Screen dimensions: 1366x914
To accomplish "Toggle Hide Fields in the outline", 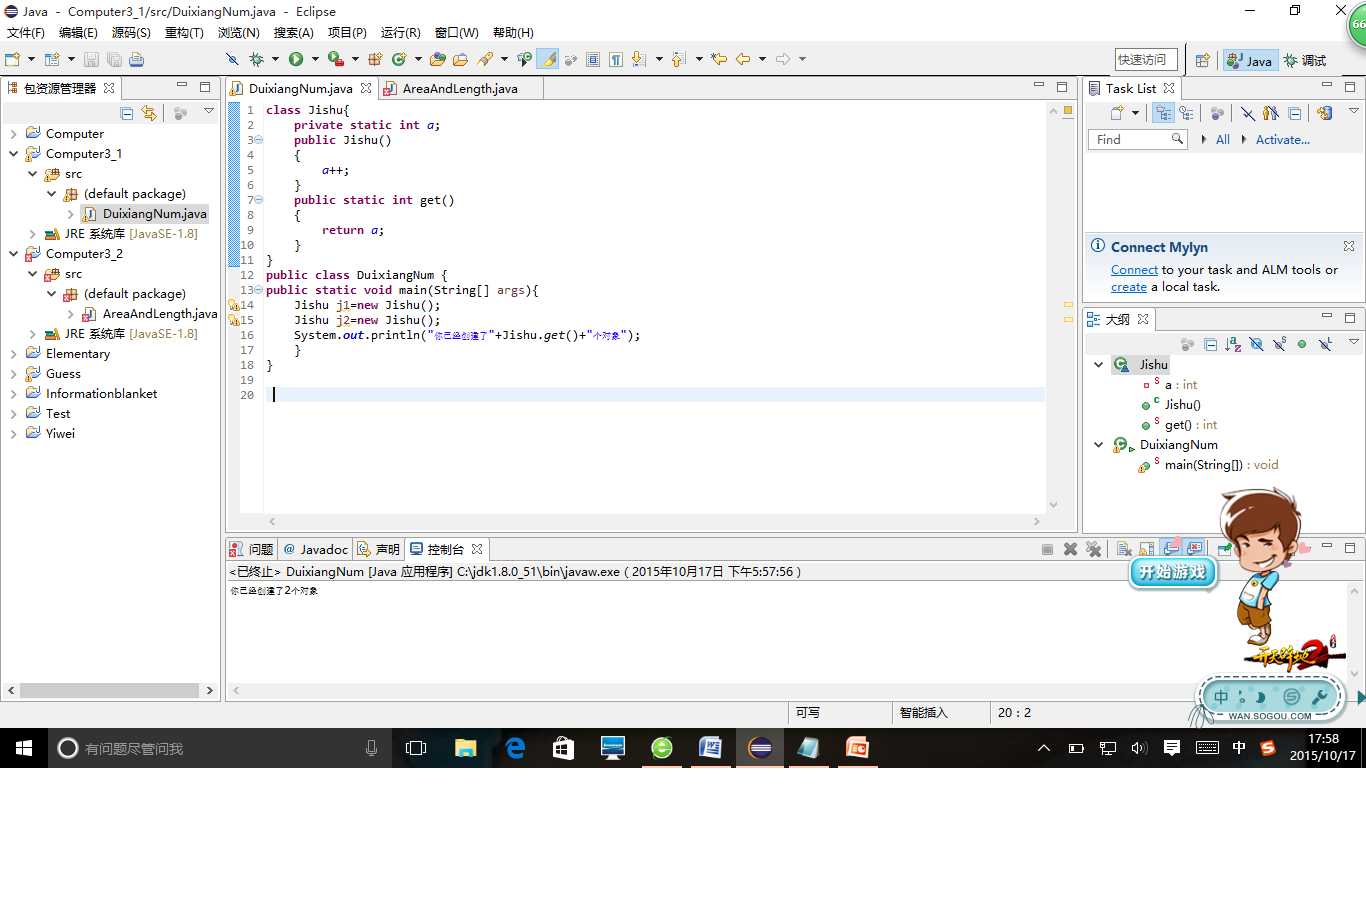I will (x=1256, y=344).
